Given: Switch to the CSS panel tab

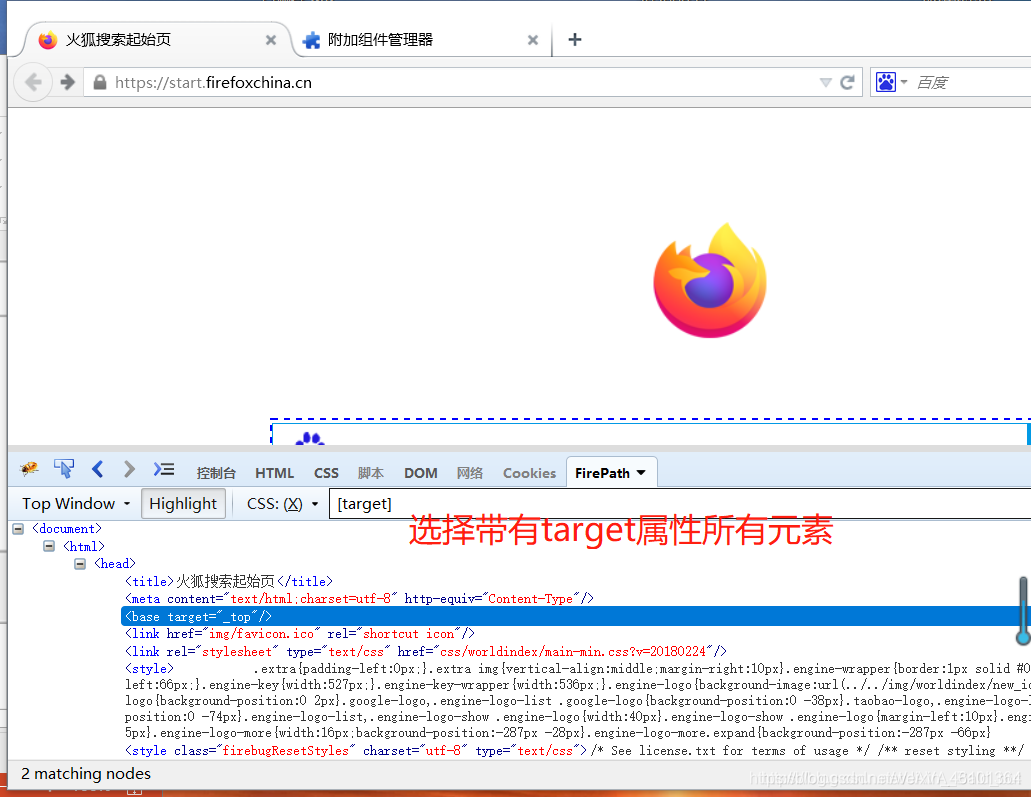Looking at the screenshot, I should [326, 473].
